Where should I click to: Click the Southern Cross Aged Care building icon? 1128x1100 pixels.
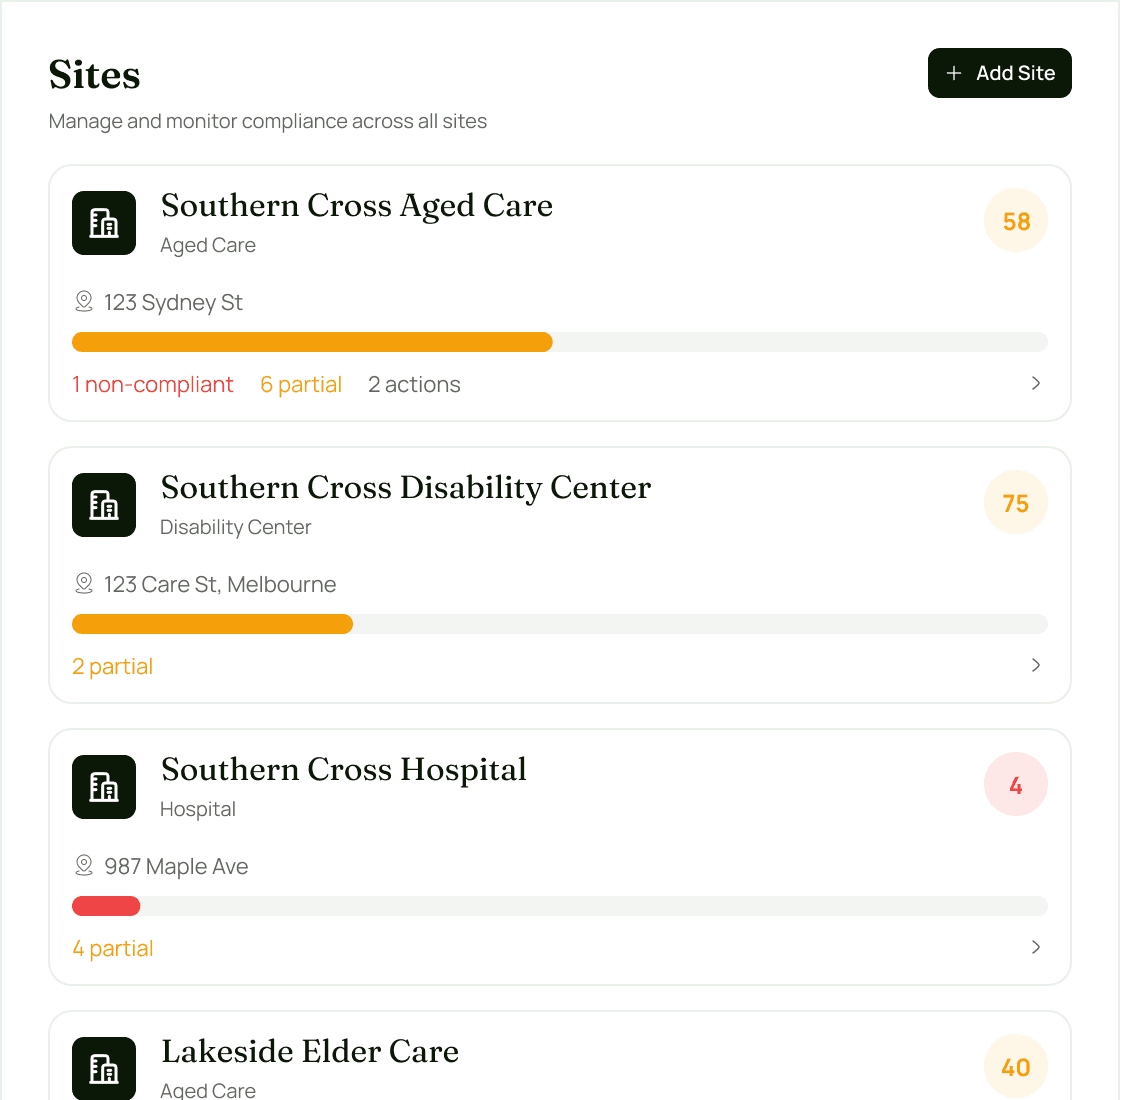click(x=104, y=223)
